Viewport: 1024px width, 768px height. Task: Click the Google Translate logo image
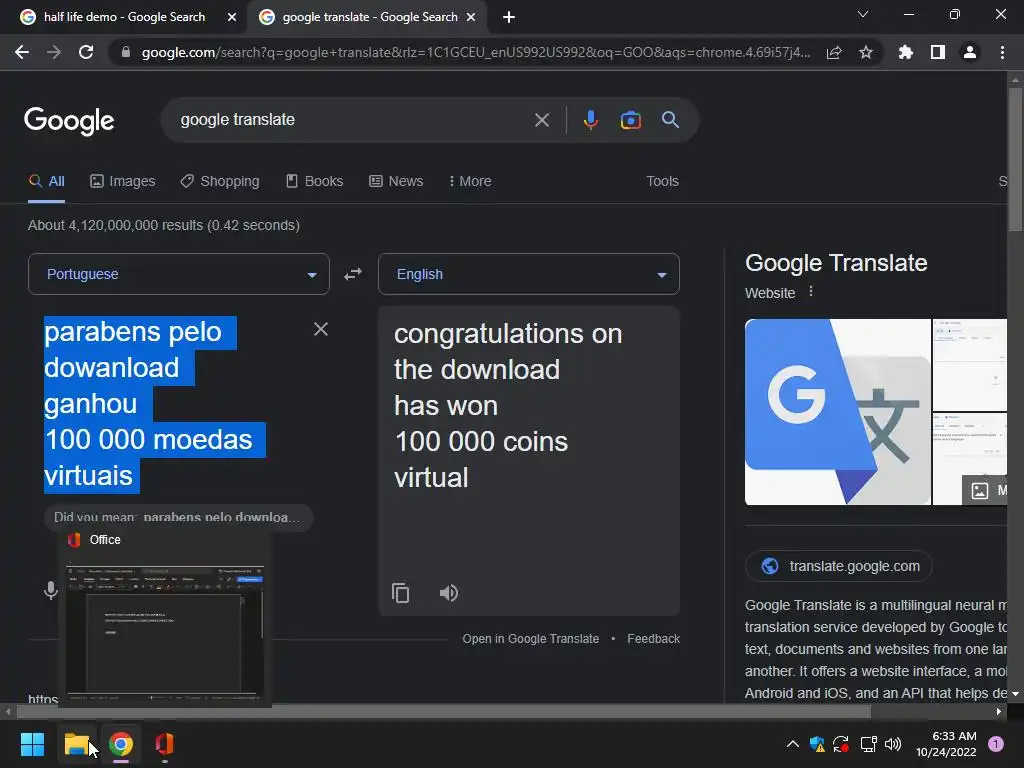(x=838, y=412)
